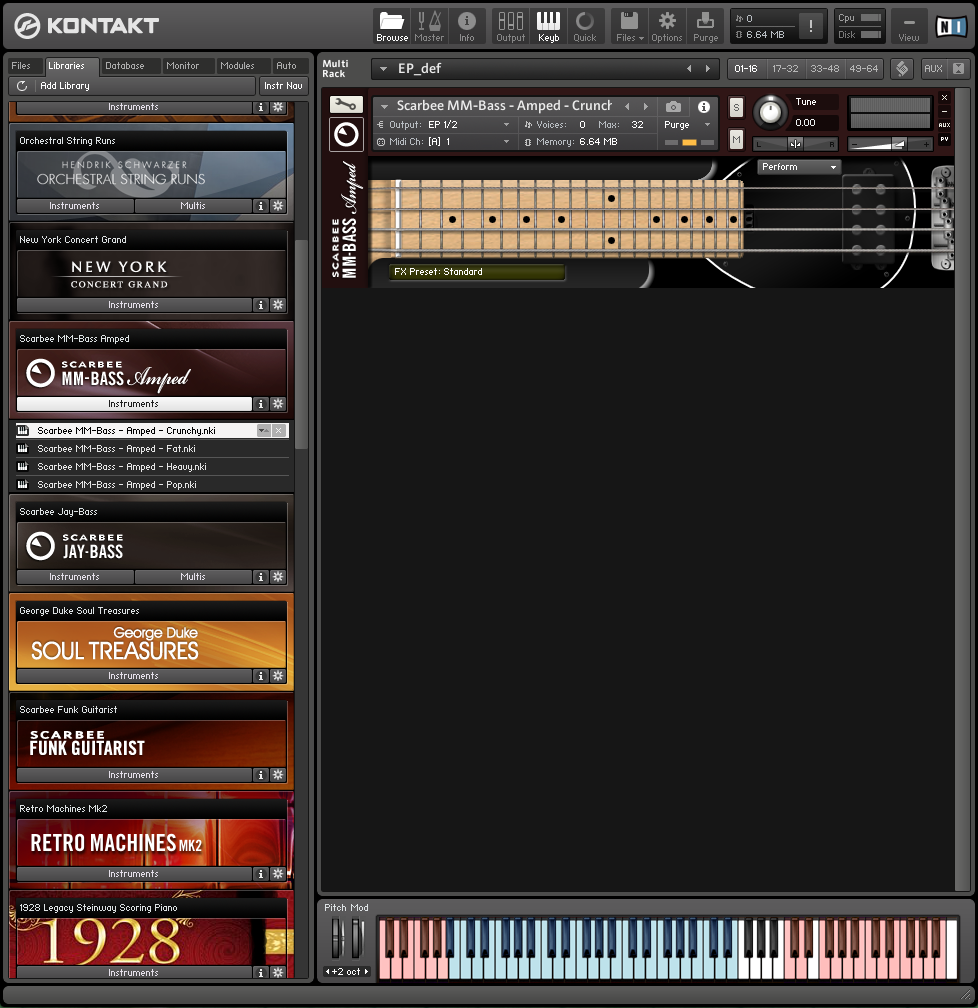Toggle the Browse panel in the top toolbar
Viewport: 978px width, 1008px height.
tap(392, 26)
